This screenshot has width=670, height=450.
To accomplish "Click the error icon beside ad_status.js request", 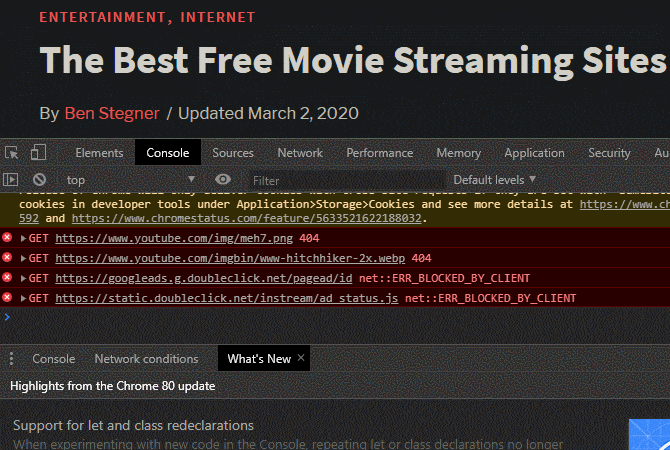I will coord(7,297).
